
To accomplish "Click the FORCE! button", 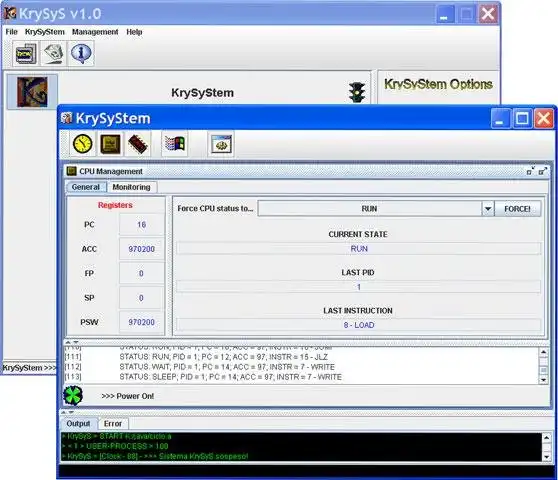I will [x=517, y=209].
